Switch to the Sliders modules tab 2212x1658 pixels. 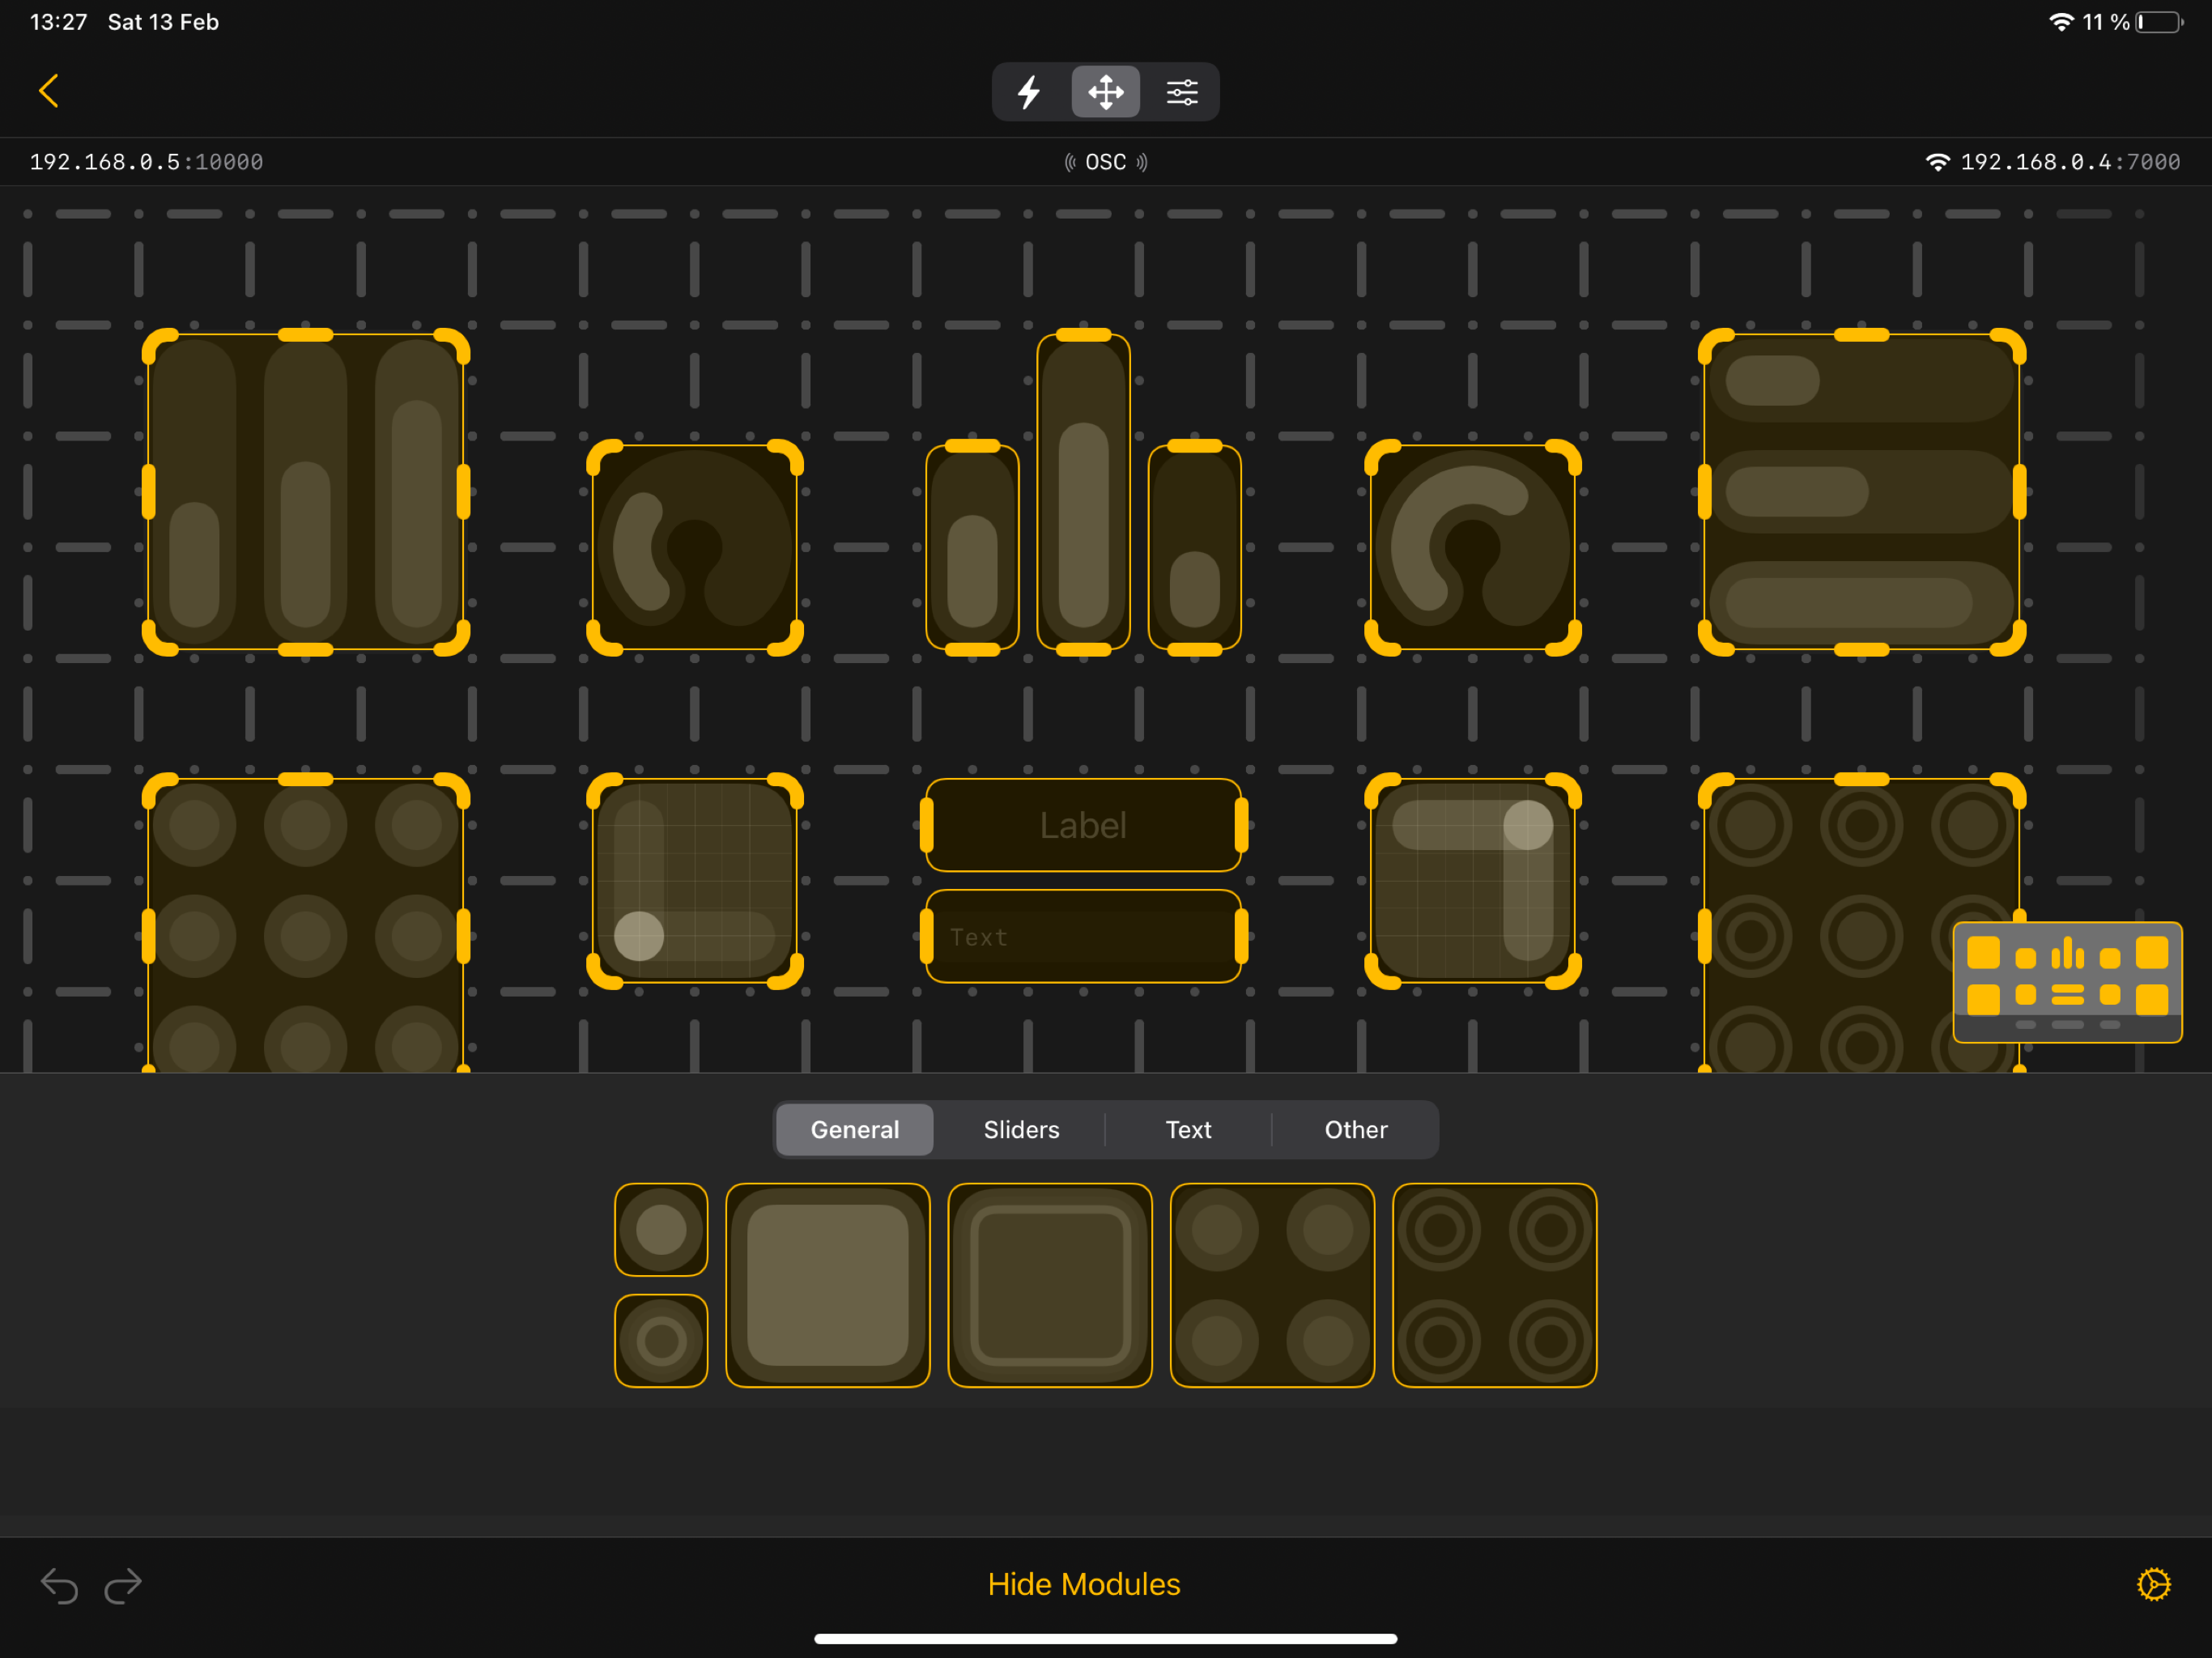(1021, 1130)
